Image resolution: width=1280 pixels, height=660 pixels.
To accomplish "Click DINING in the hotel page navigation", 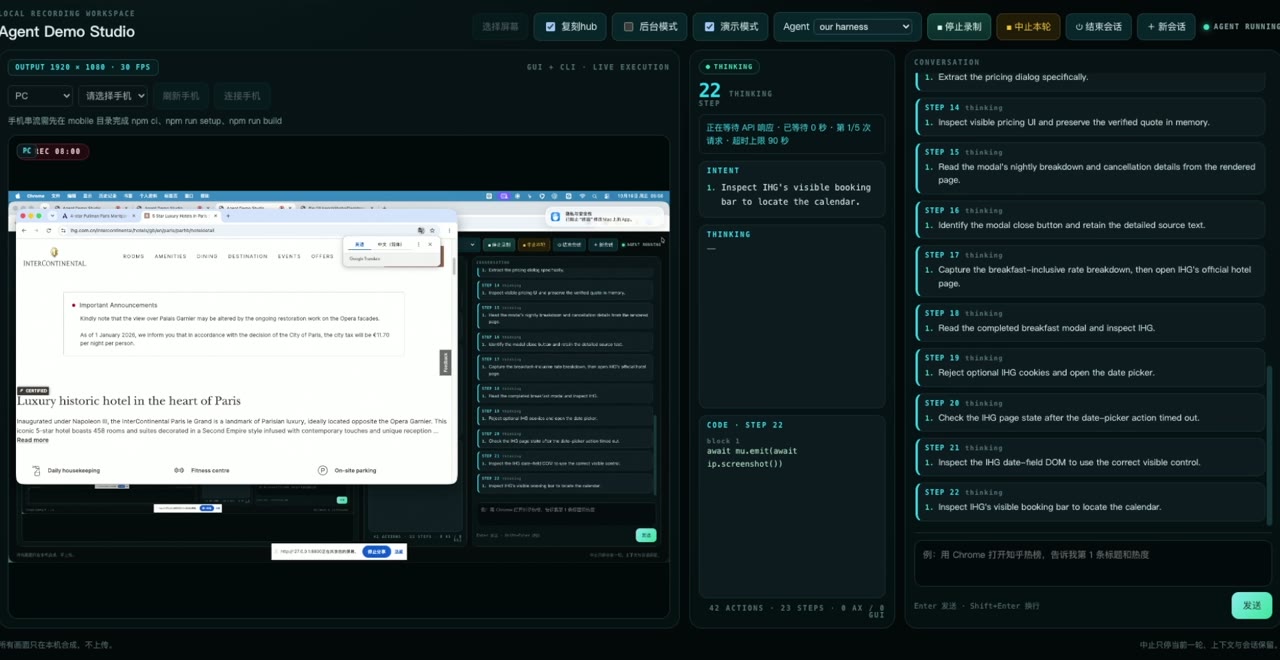I will (x=207, y=256).
